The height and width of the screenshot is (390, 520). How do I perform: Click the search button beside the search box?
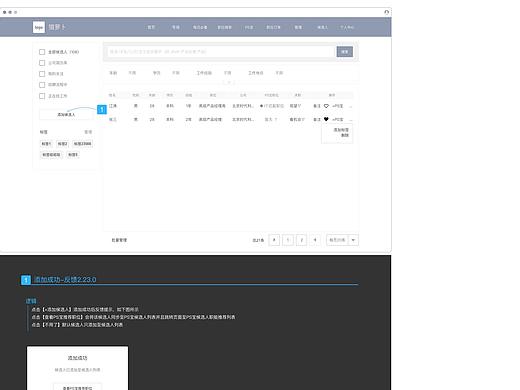tap(345, 52)
